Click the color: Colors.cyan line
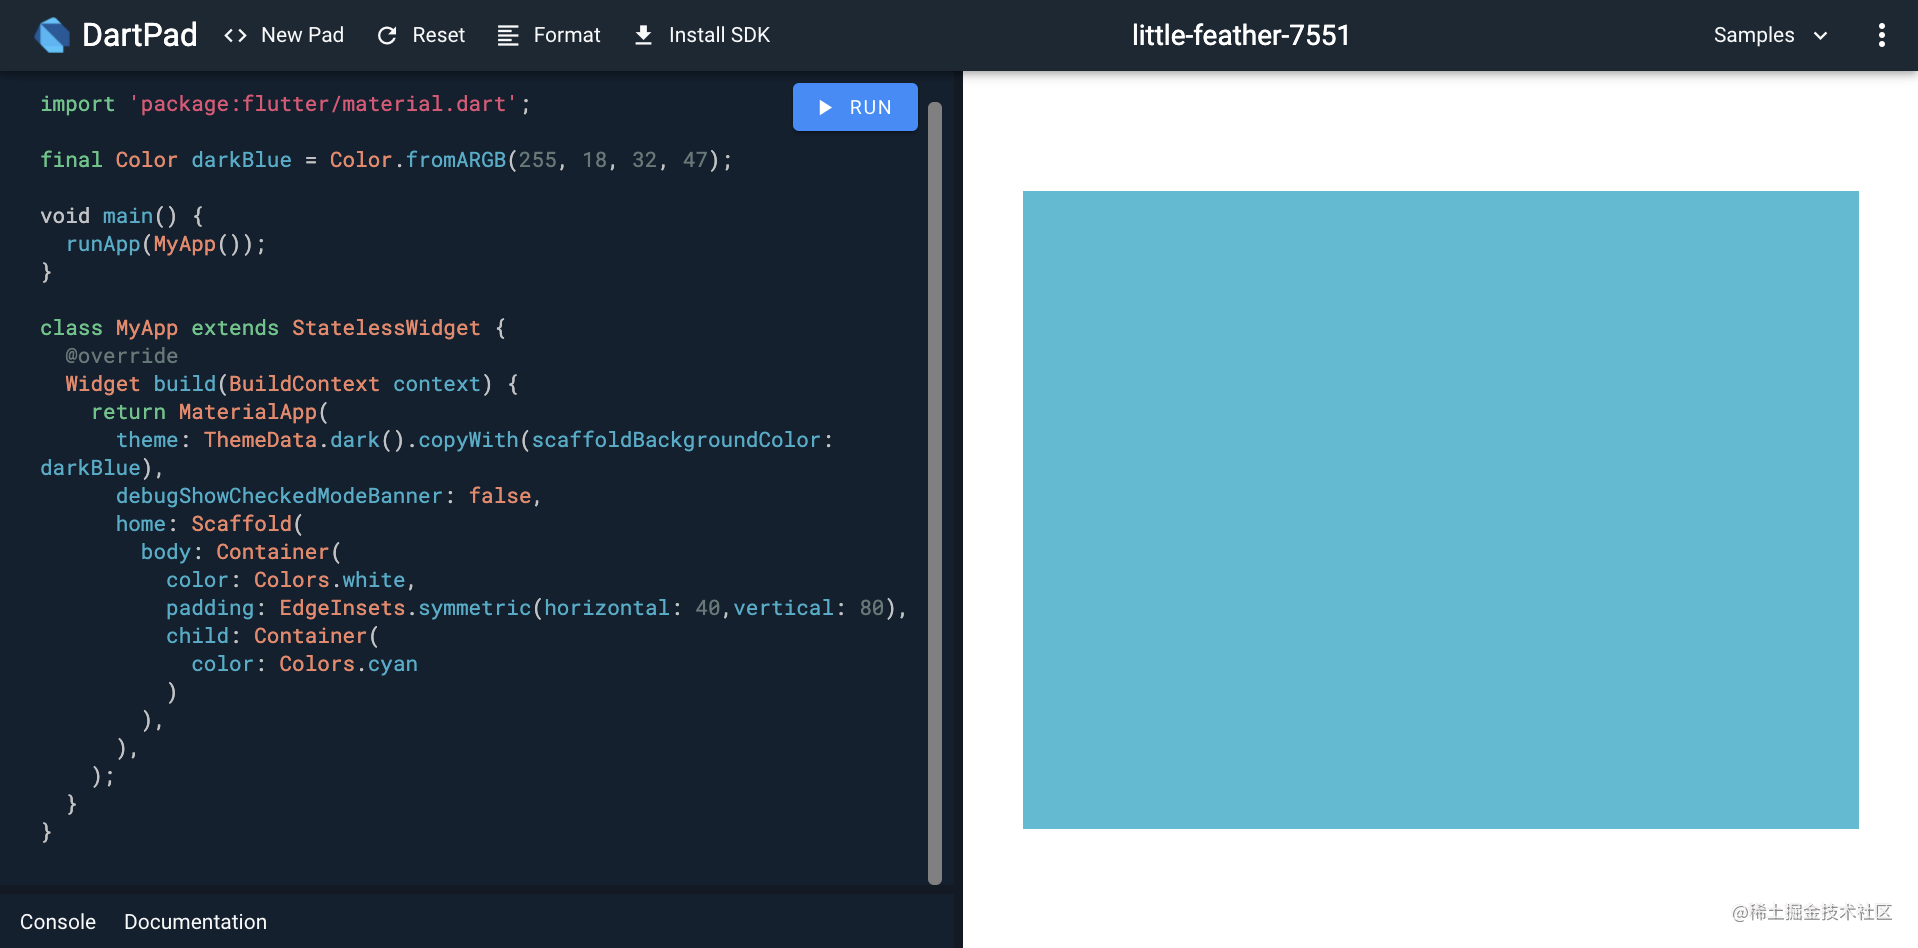This screenshot has width=1918, height=948. coord(305,664)
